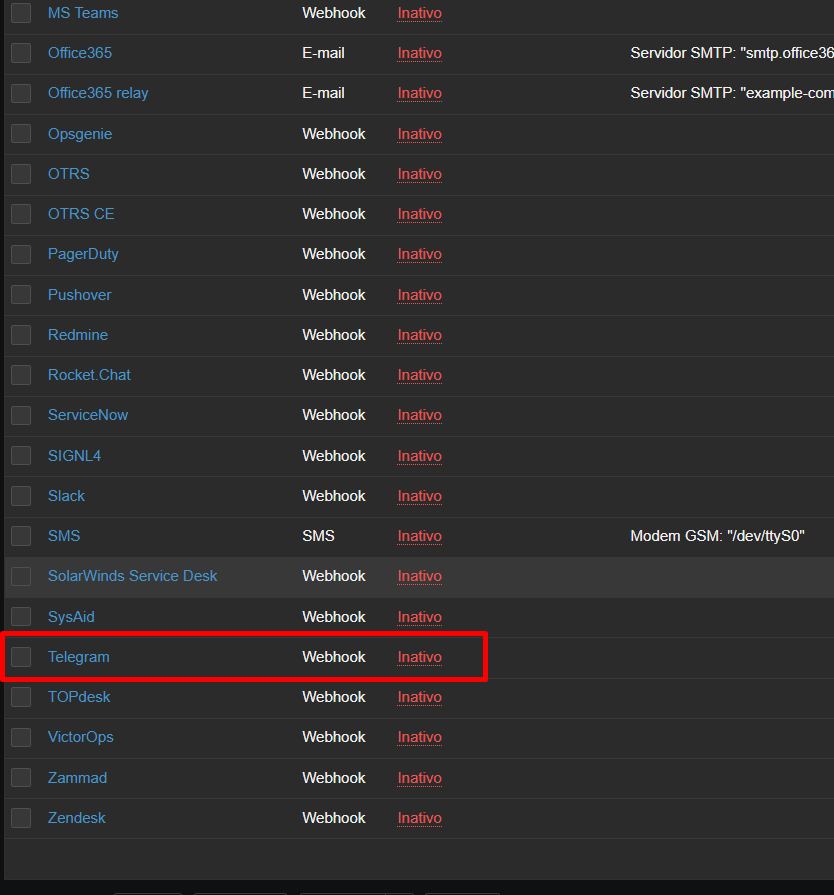Toggle the Inativo status in the SMS row
The width and height of the screenshot is (834, 895).
coord(420,536)
